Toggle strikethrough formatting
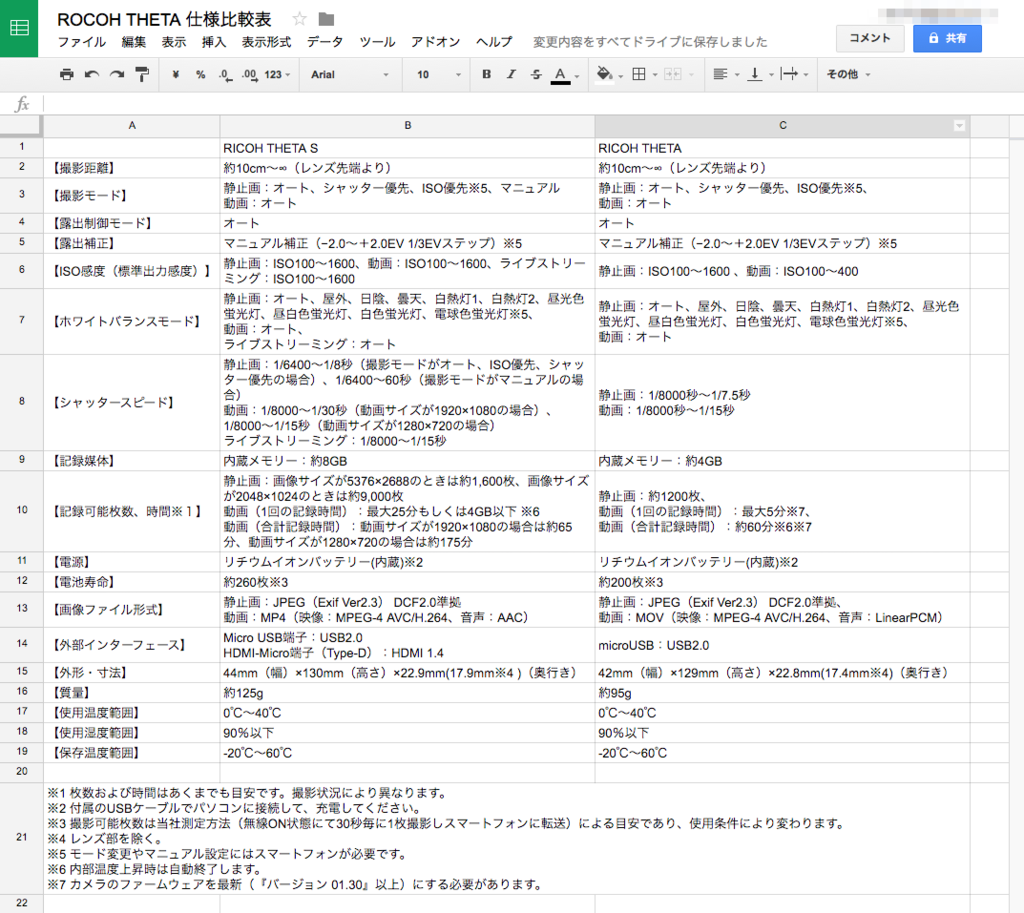 [x=536, y=74]
